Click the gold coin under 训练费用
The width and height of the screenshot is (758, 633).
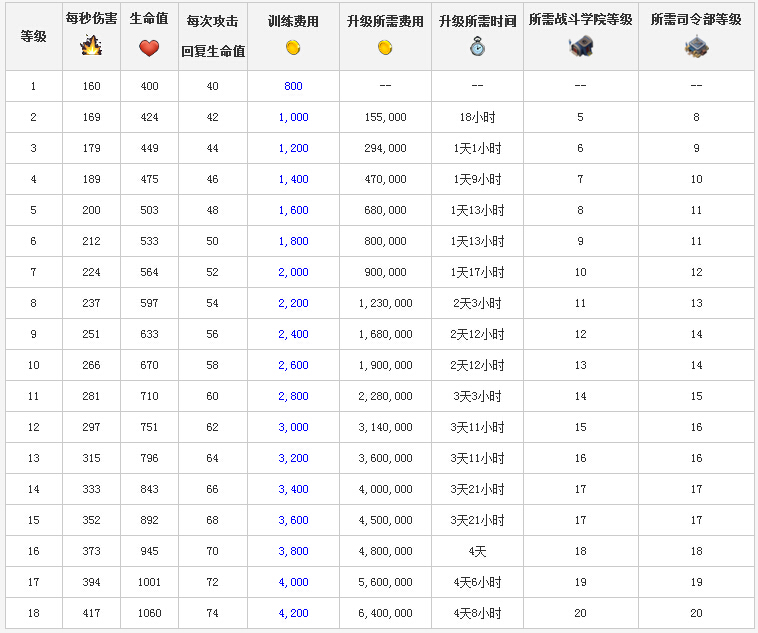293,47
